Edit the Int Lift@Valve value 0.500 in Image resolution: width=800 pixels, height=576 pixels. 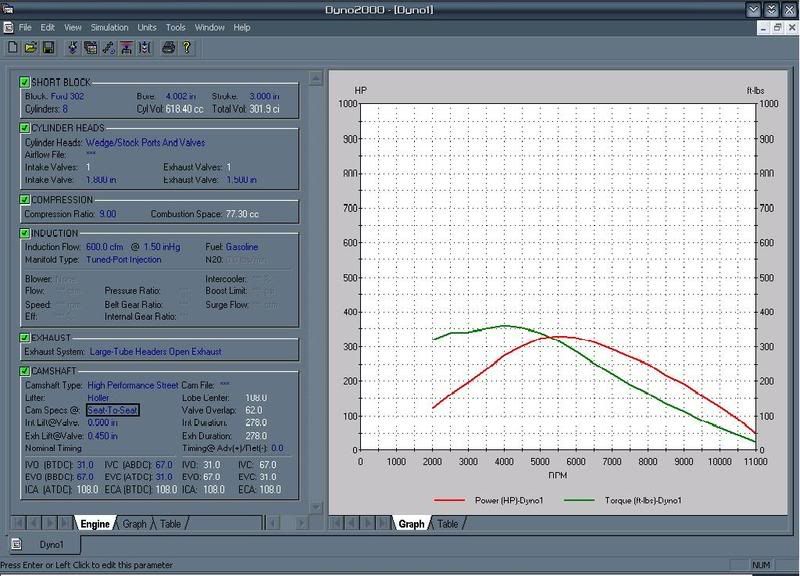103,423
